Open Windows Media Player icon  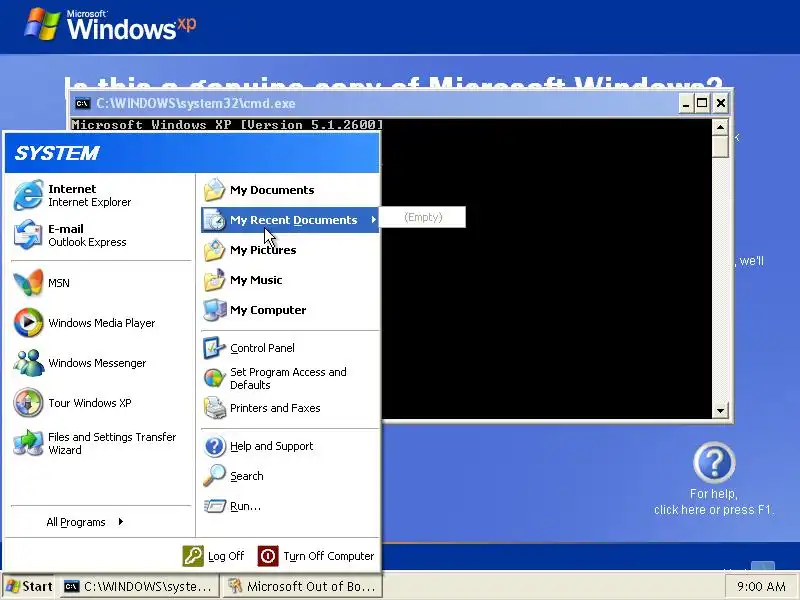pos(28,322)
